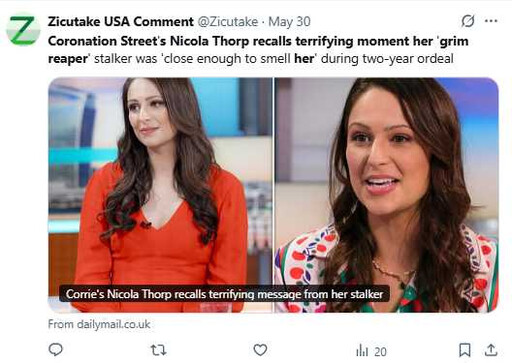Follow the From dailymail.co.uk link
Screen dimensions: 512x363
coord(99,324)
